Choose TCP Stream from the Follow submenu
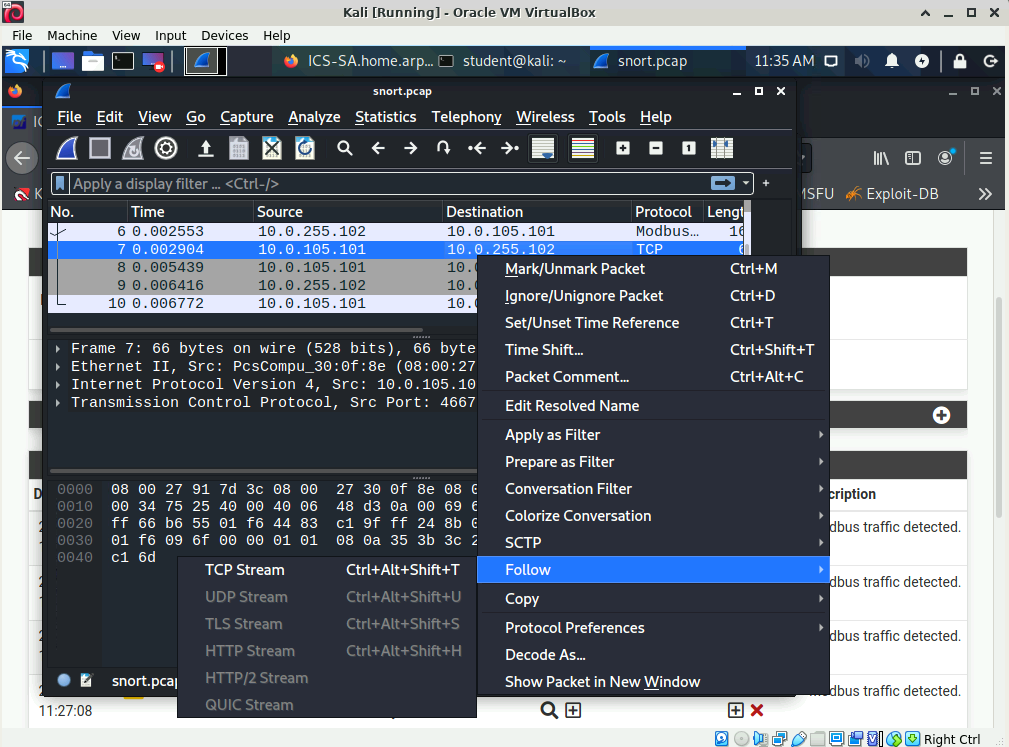Viewport: 1009px width, 747px height. 327,570
